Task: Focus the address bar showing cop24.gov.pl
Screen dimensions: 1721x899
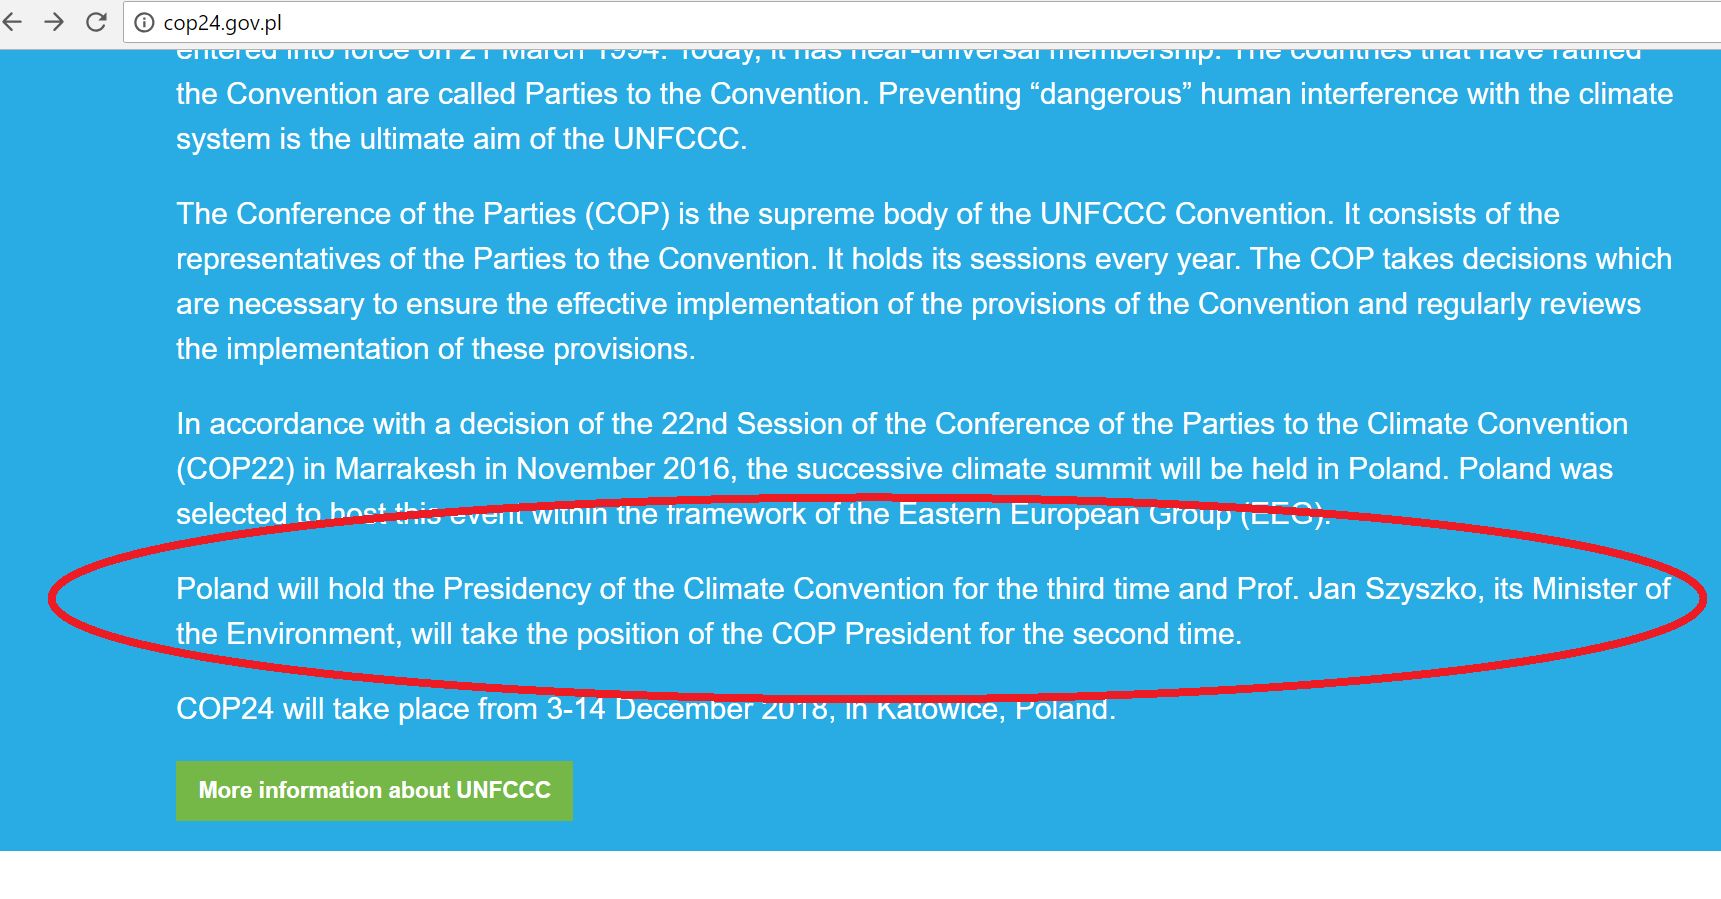Action: pyautogui.click(x=920, y=23)
